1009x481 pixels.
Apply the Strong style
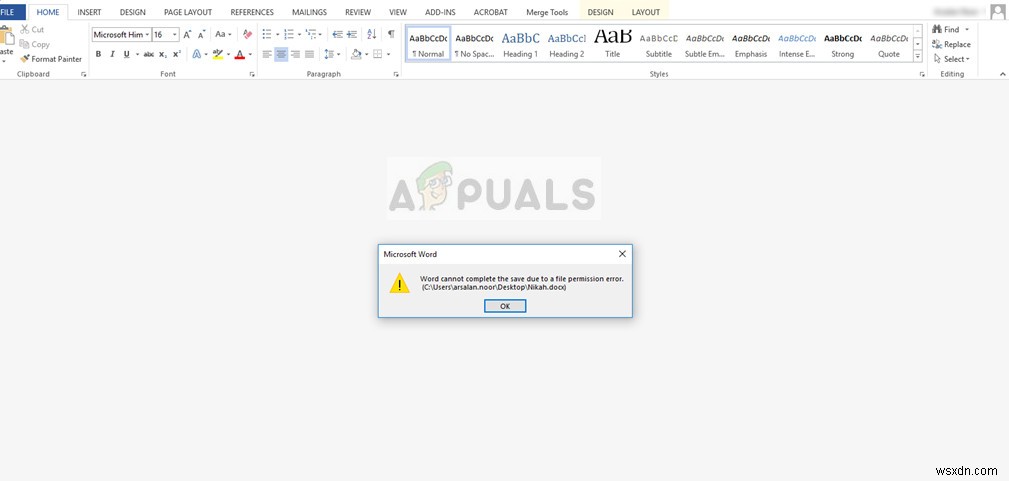click(843, 44)
